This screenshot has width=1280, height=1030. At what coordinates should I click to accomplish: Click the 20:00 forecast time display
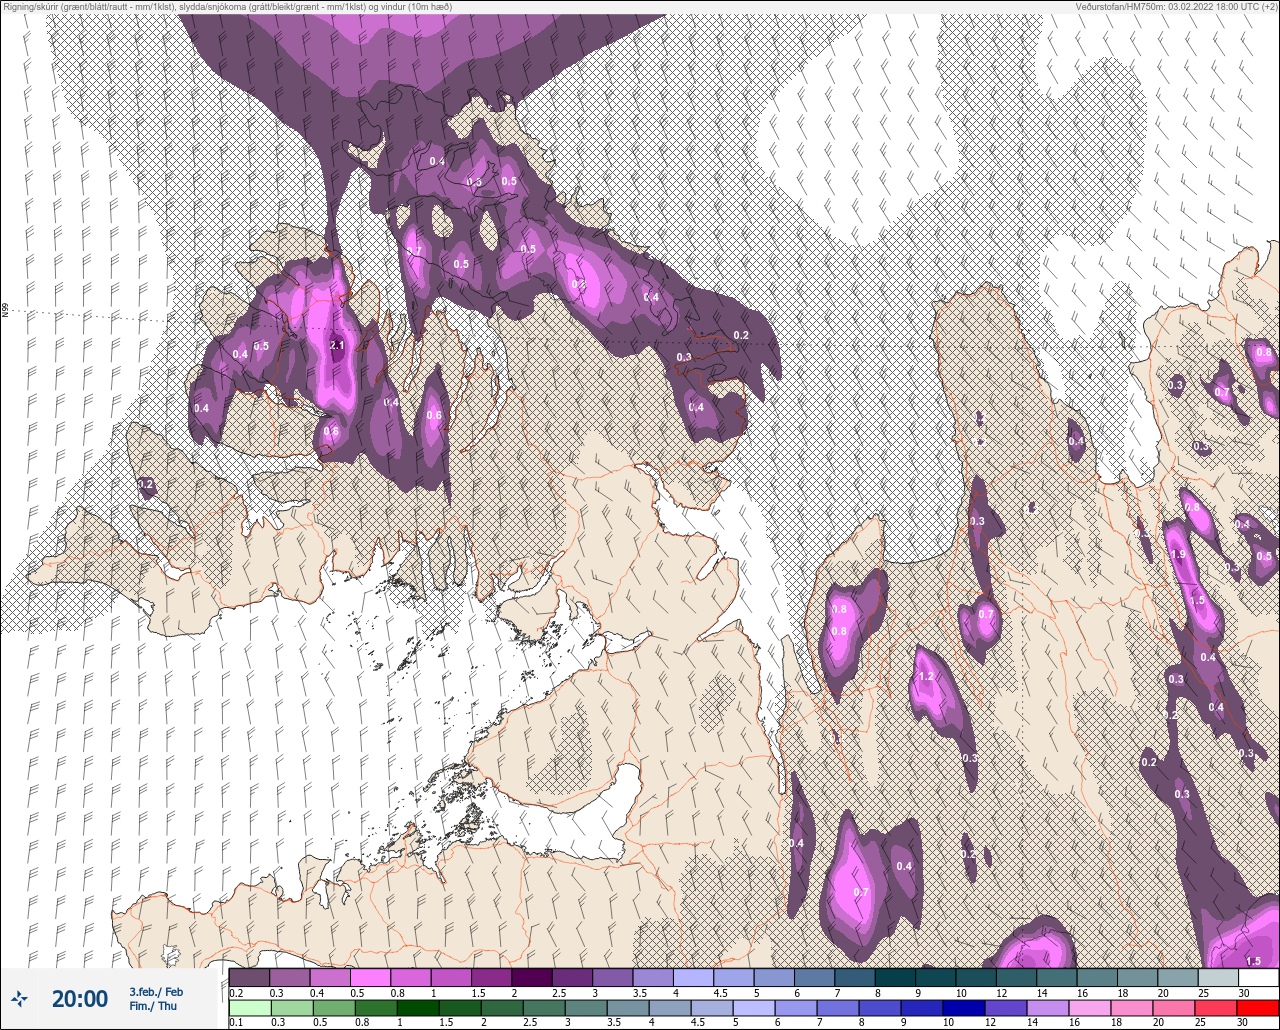80,999
